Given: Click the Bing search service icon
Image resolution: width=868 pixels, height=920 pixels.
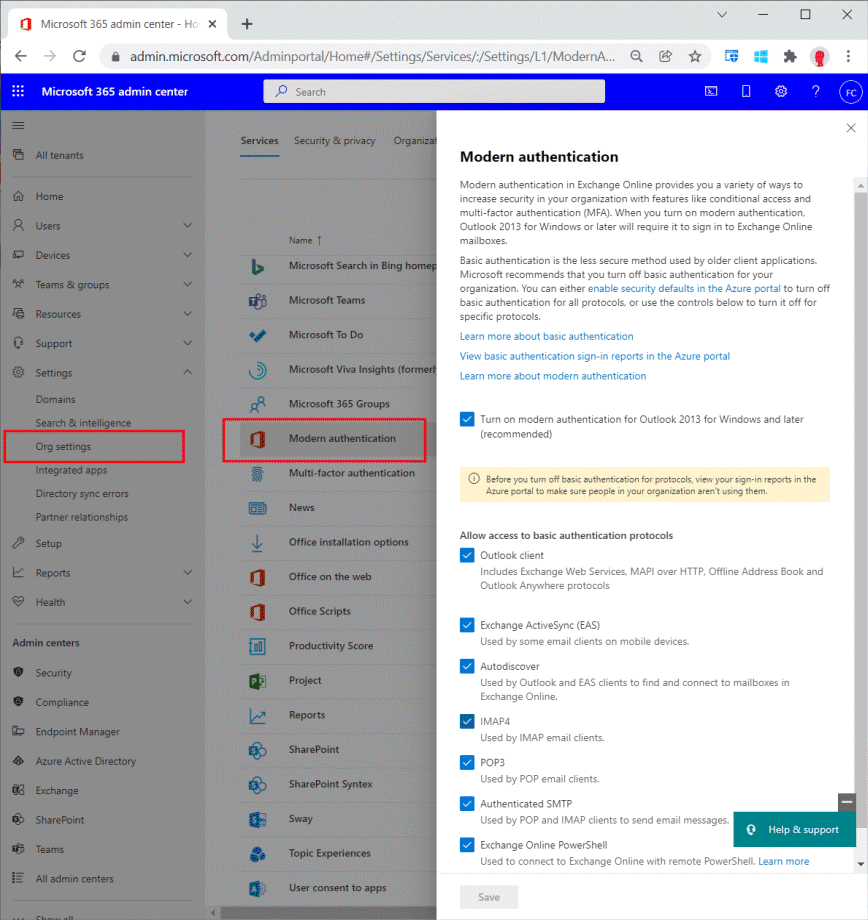Looking at the screenshot, I should [x=258, y=266].
